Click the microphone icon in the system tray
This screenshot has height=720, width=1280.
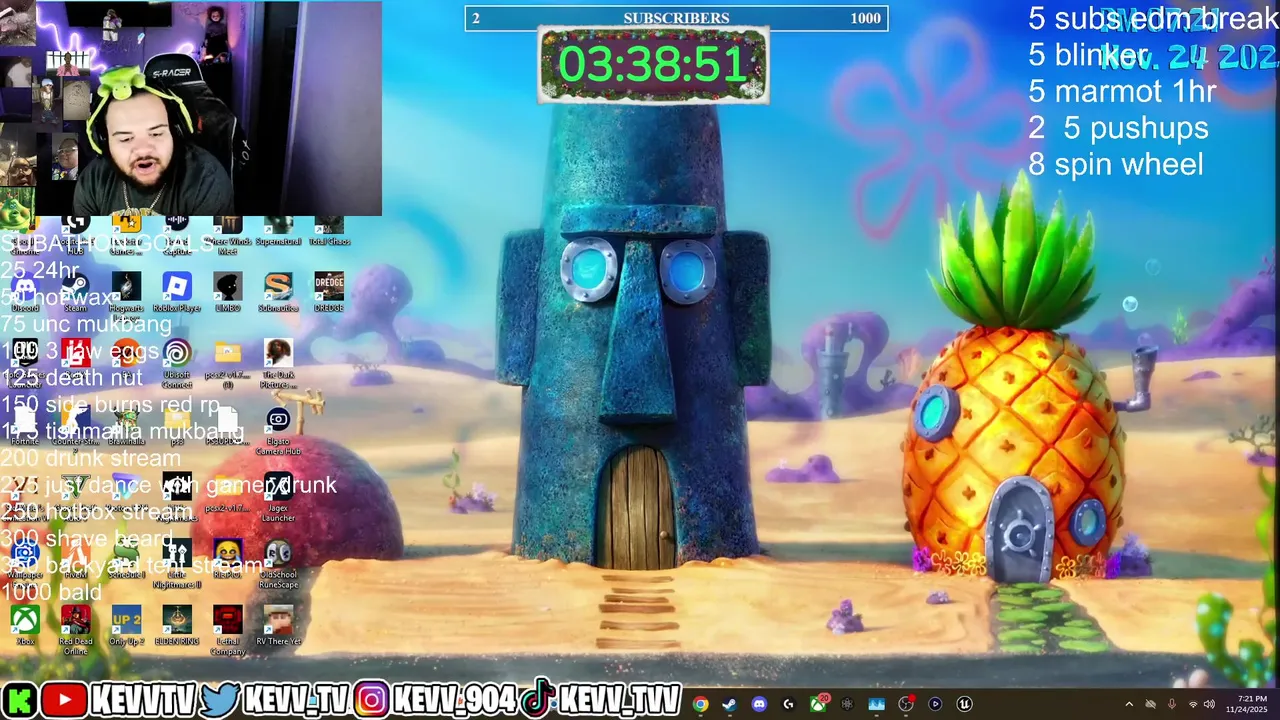1171,704
